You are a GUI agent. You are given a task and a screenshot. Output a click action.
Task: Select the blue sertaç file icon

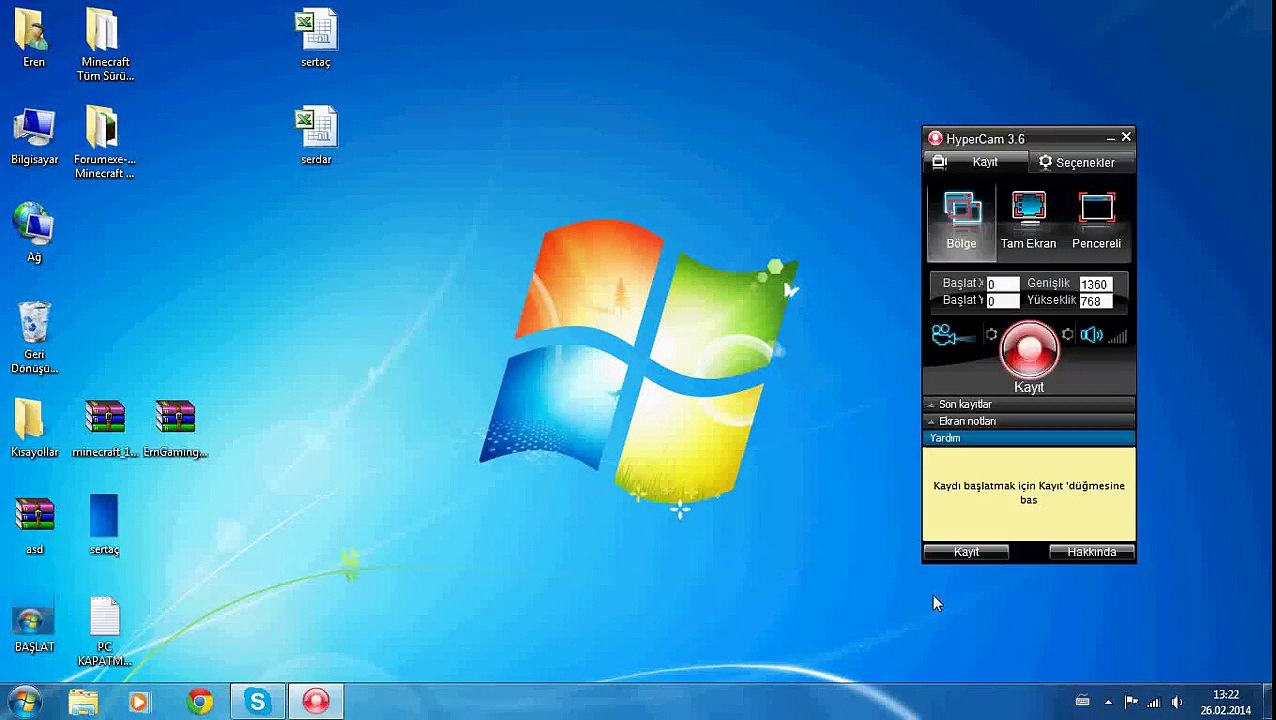(x=104, y=526)
